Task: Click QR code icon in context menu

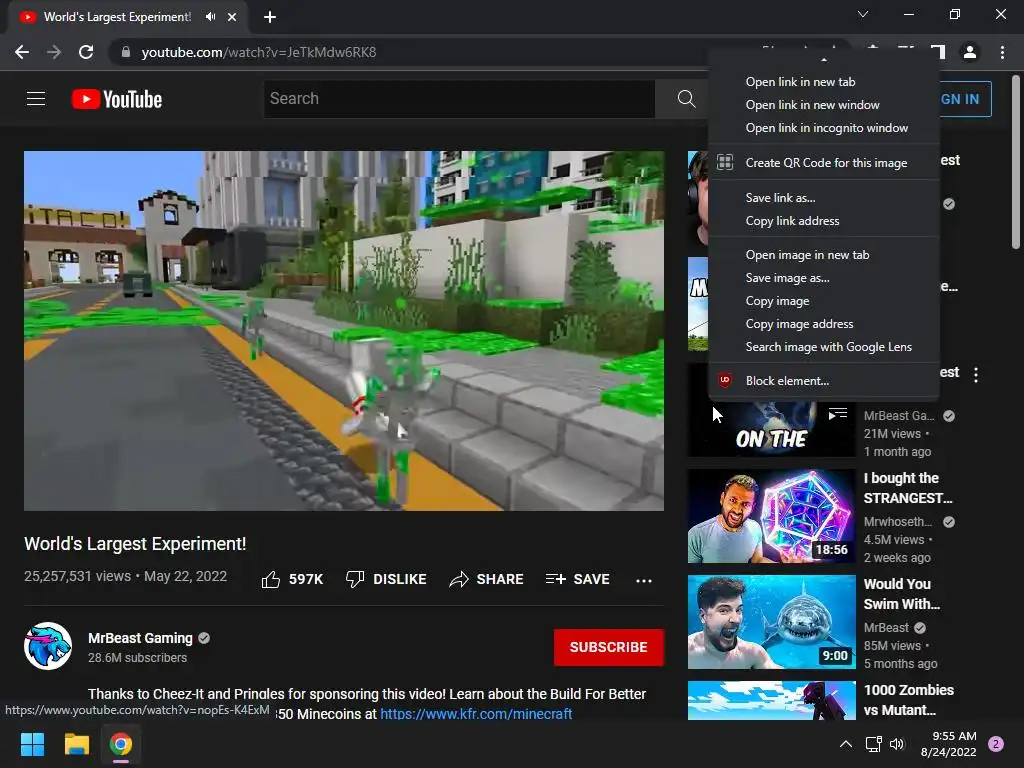Action: point(725,163)
